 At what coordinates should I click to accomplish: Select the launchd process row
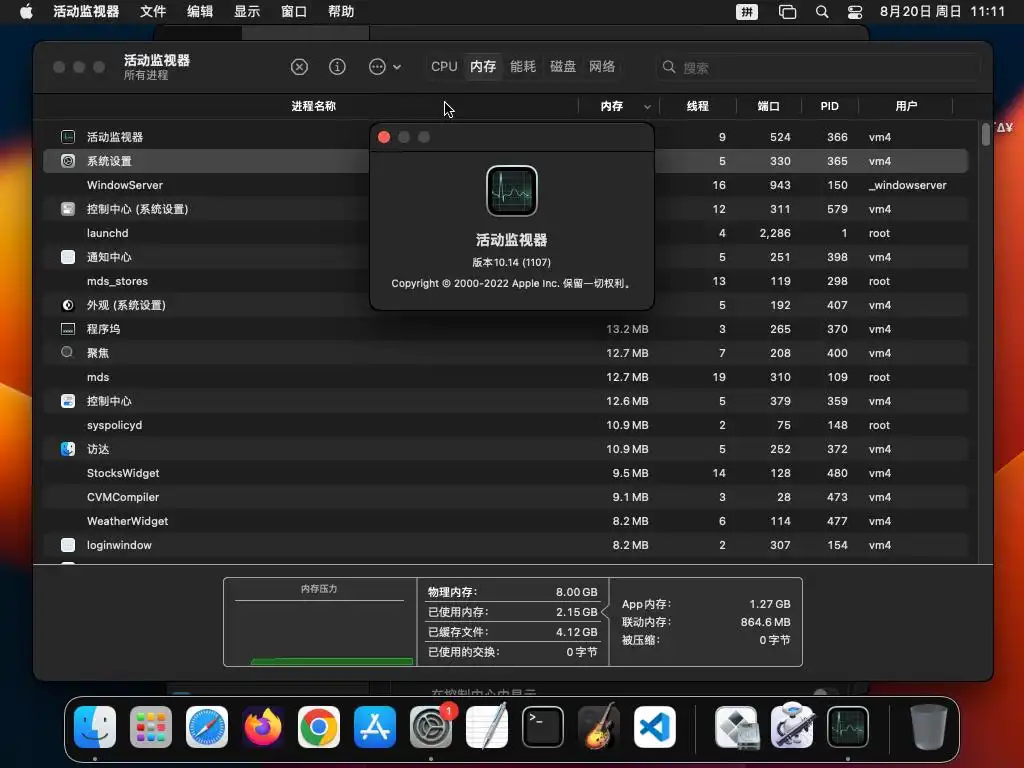tap(505, 233)
